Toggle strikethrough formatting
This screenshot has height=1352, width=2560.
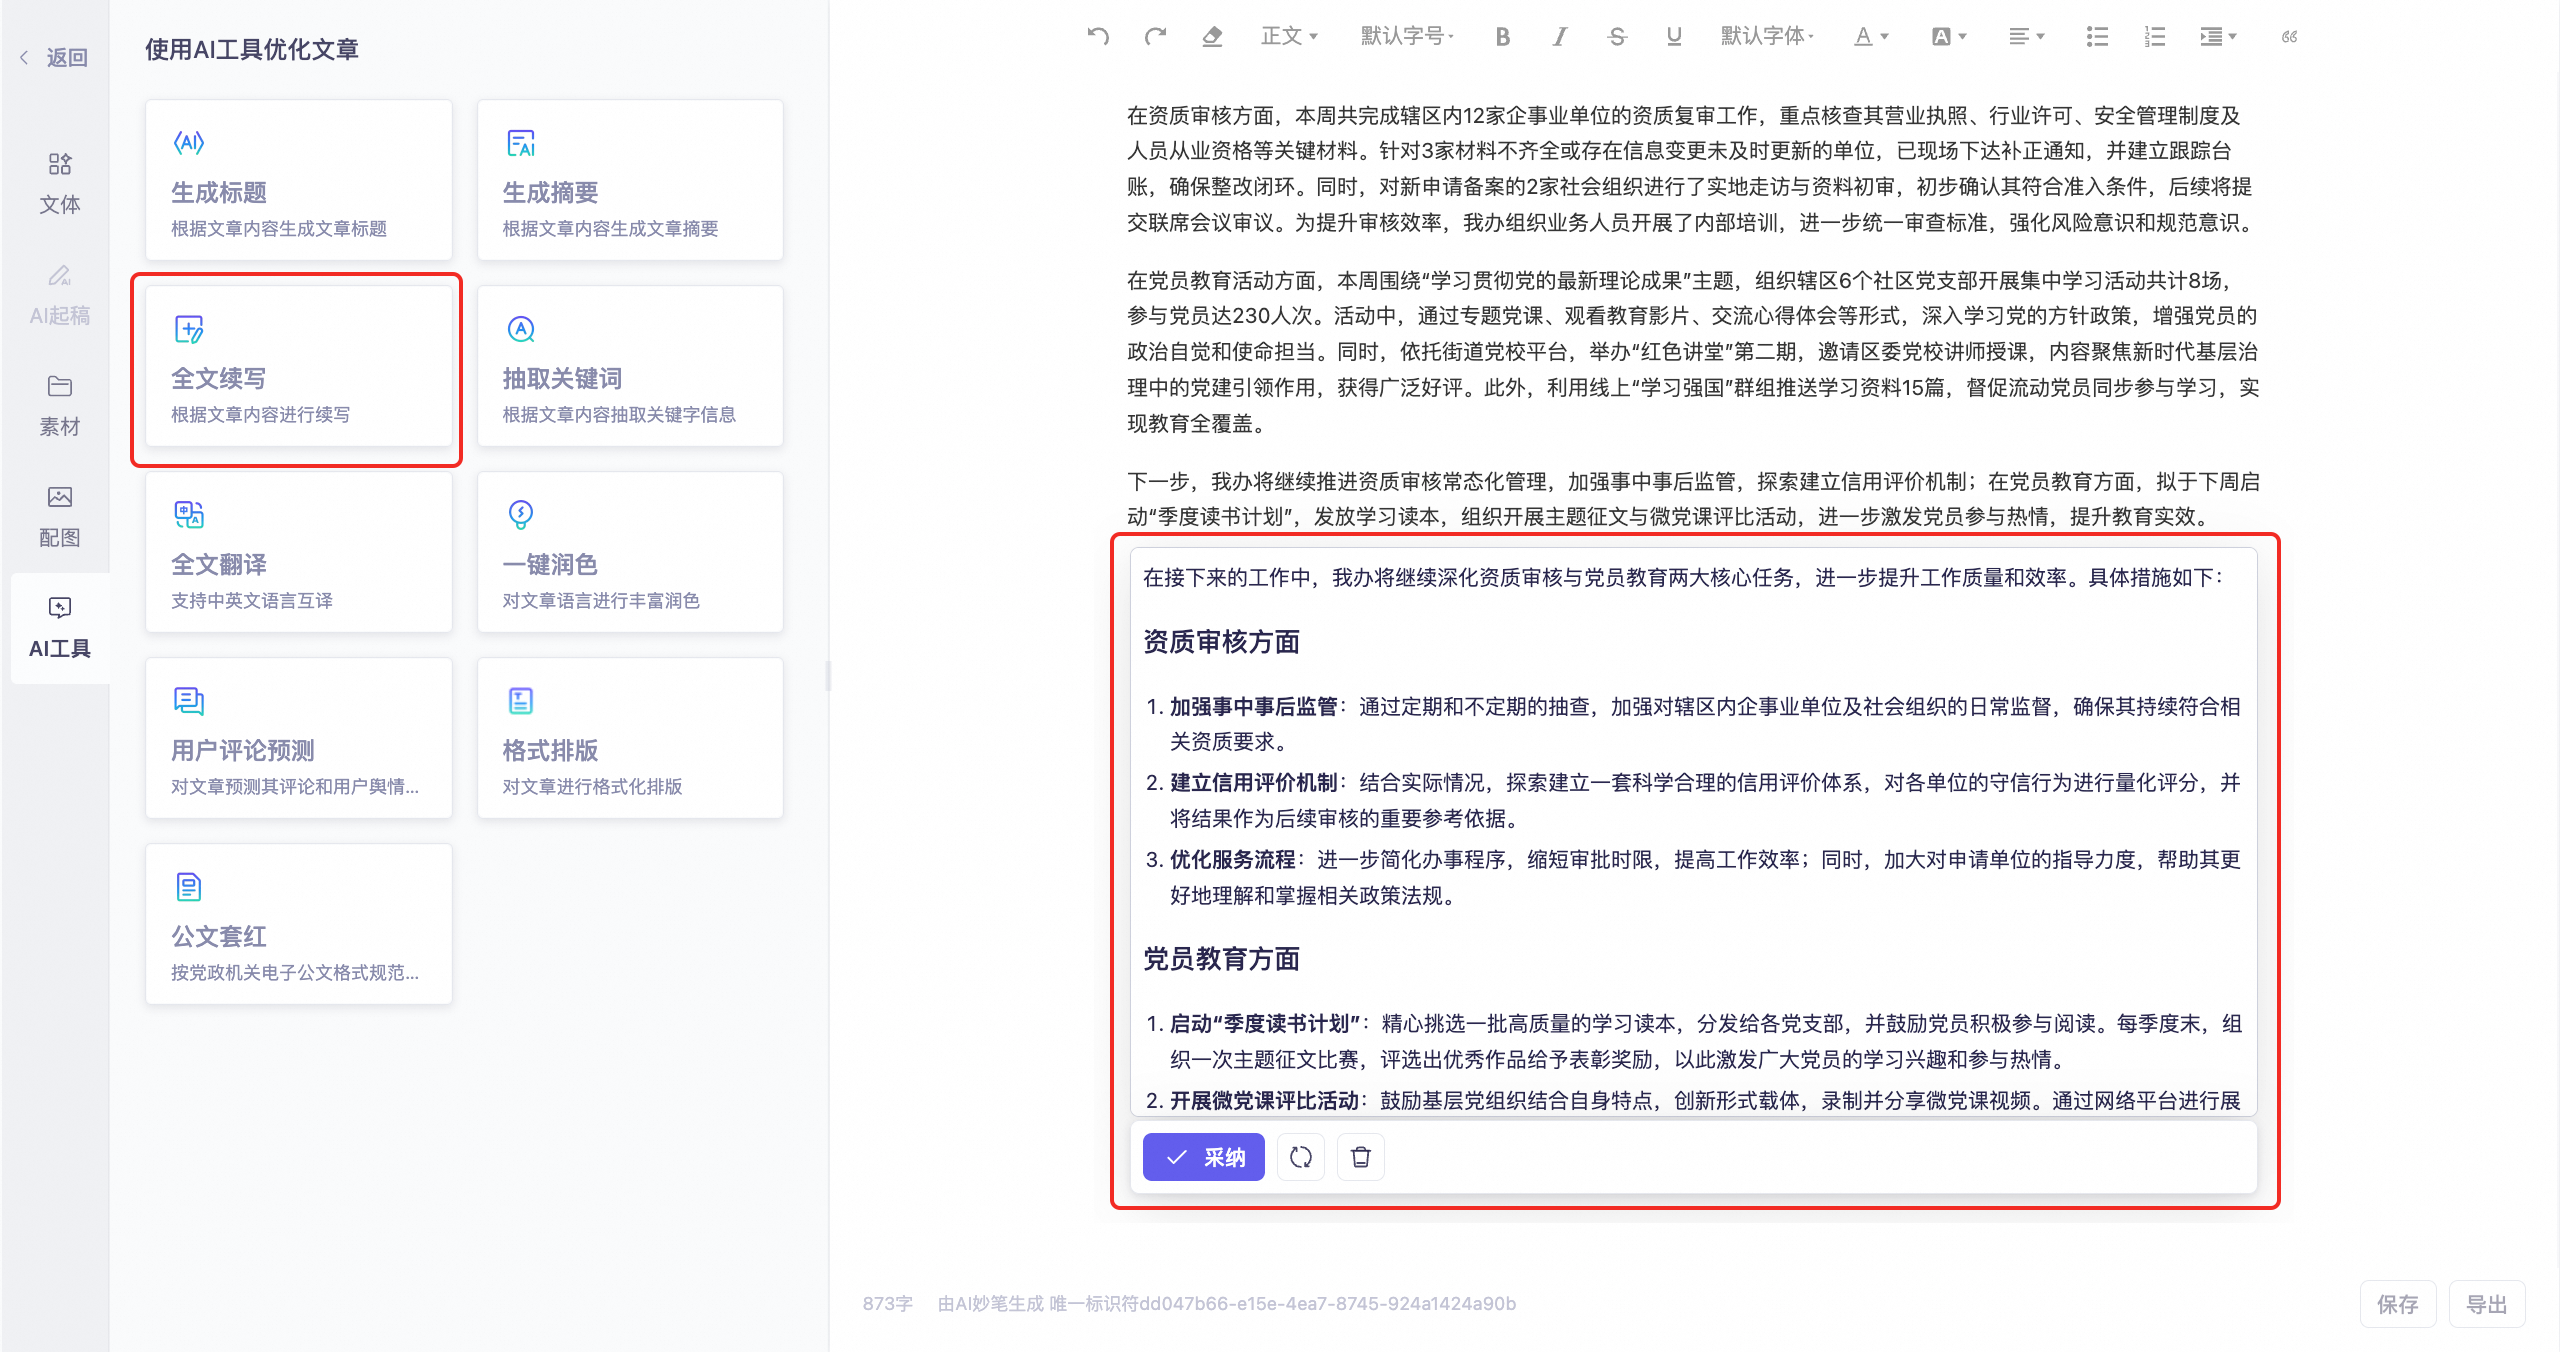(1616, 37)
